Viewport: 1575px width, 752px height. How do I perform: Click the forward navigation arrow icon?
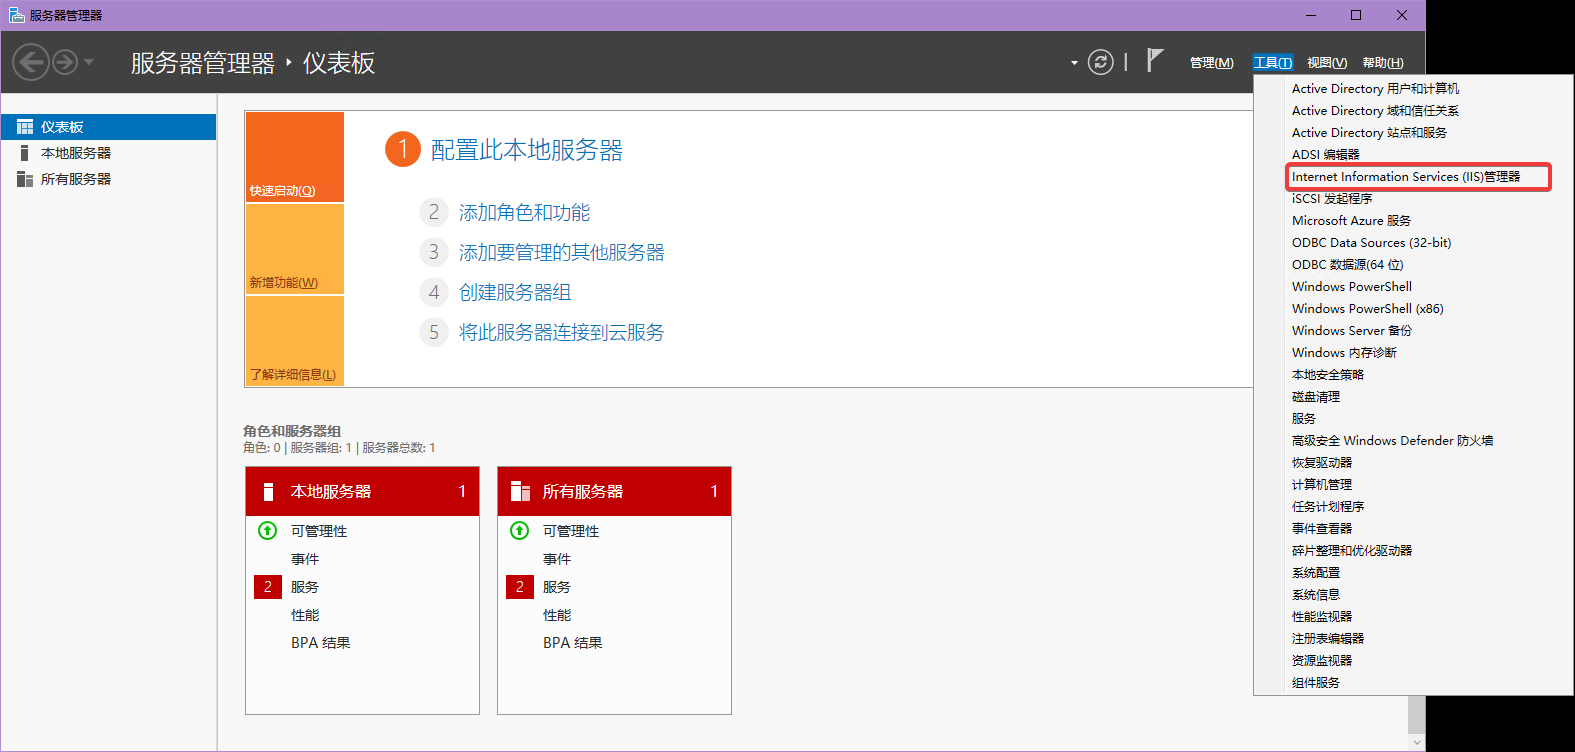tap(65, 62)
